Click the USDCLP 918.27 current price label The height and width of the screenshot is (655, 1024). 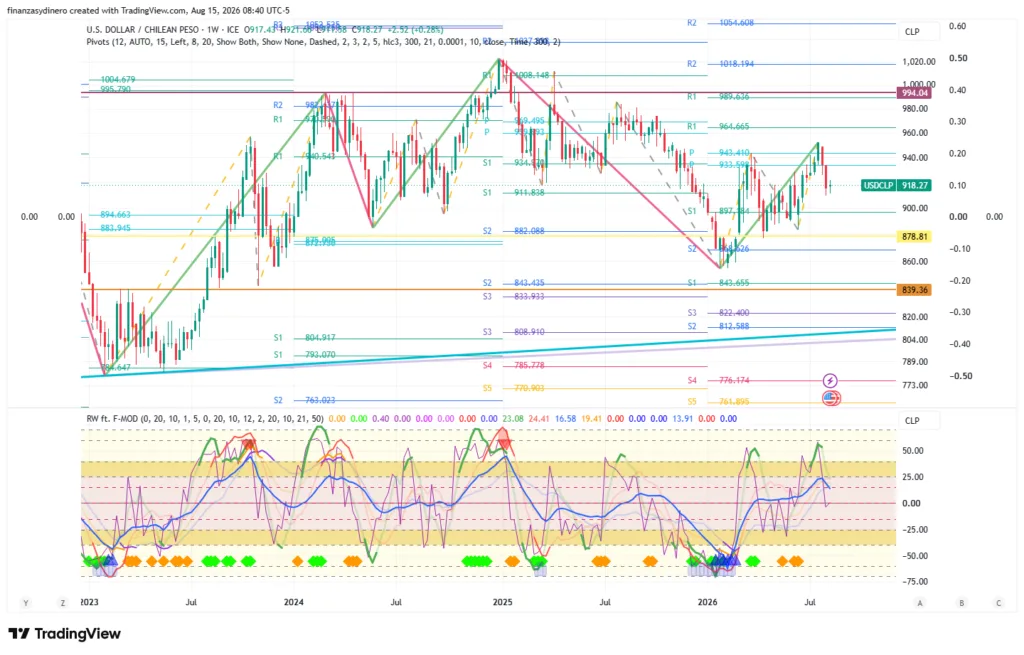click(896, 185)
